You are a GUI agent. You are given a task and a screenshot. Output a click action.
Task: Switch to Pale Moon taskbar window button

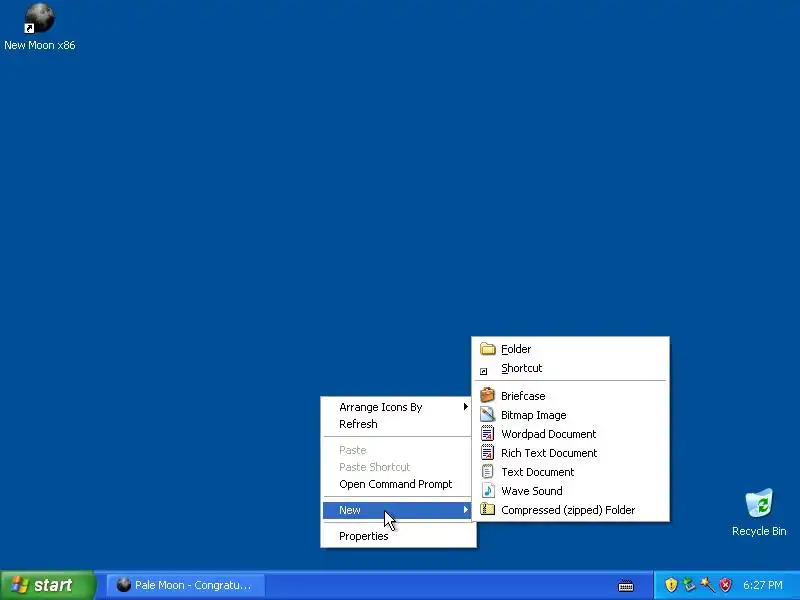click(186, 585)
